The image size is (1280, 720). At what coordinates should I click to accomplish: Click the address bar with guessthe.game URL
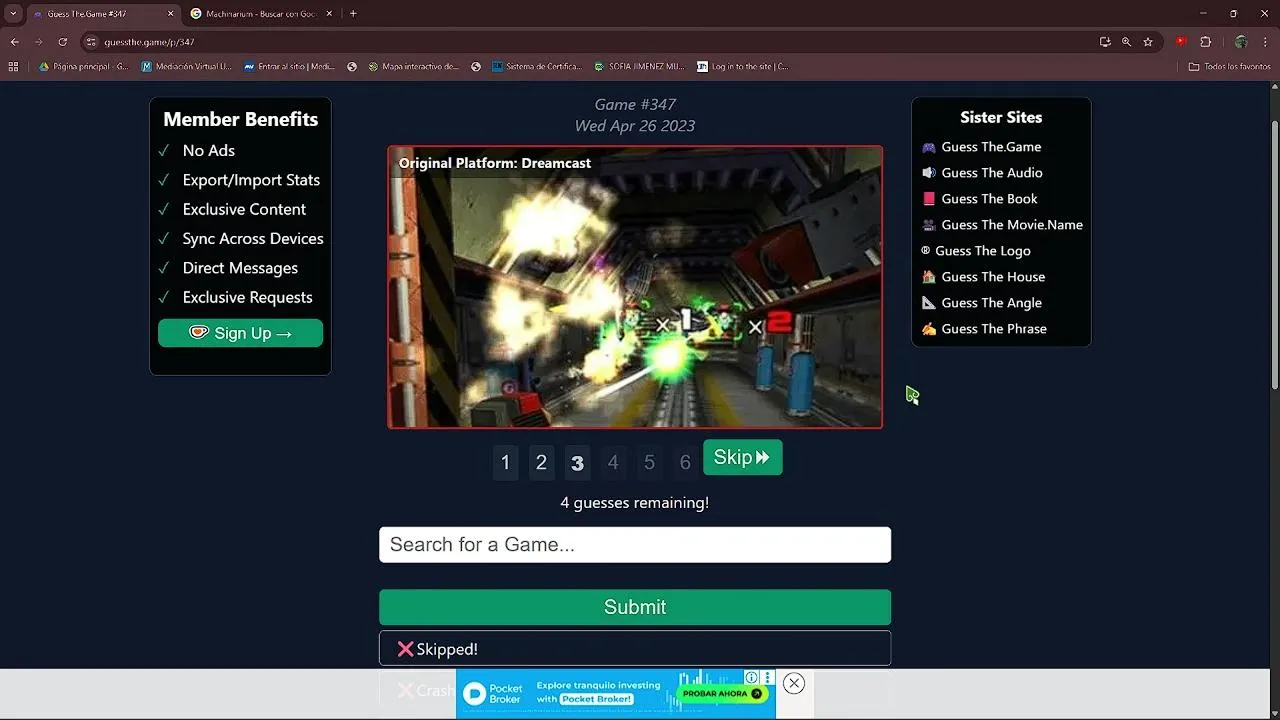pyautogui.click(x=590, y=42)
